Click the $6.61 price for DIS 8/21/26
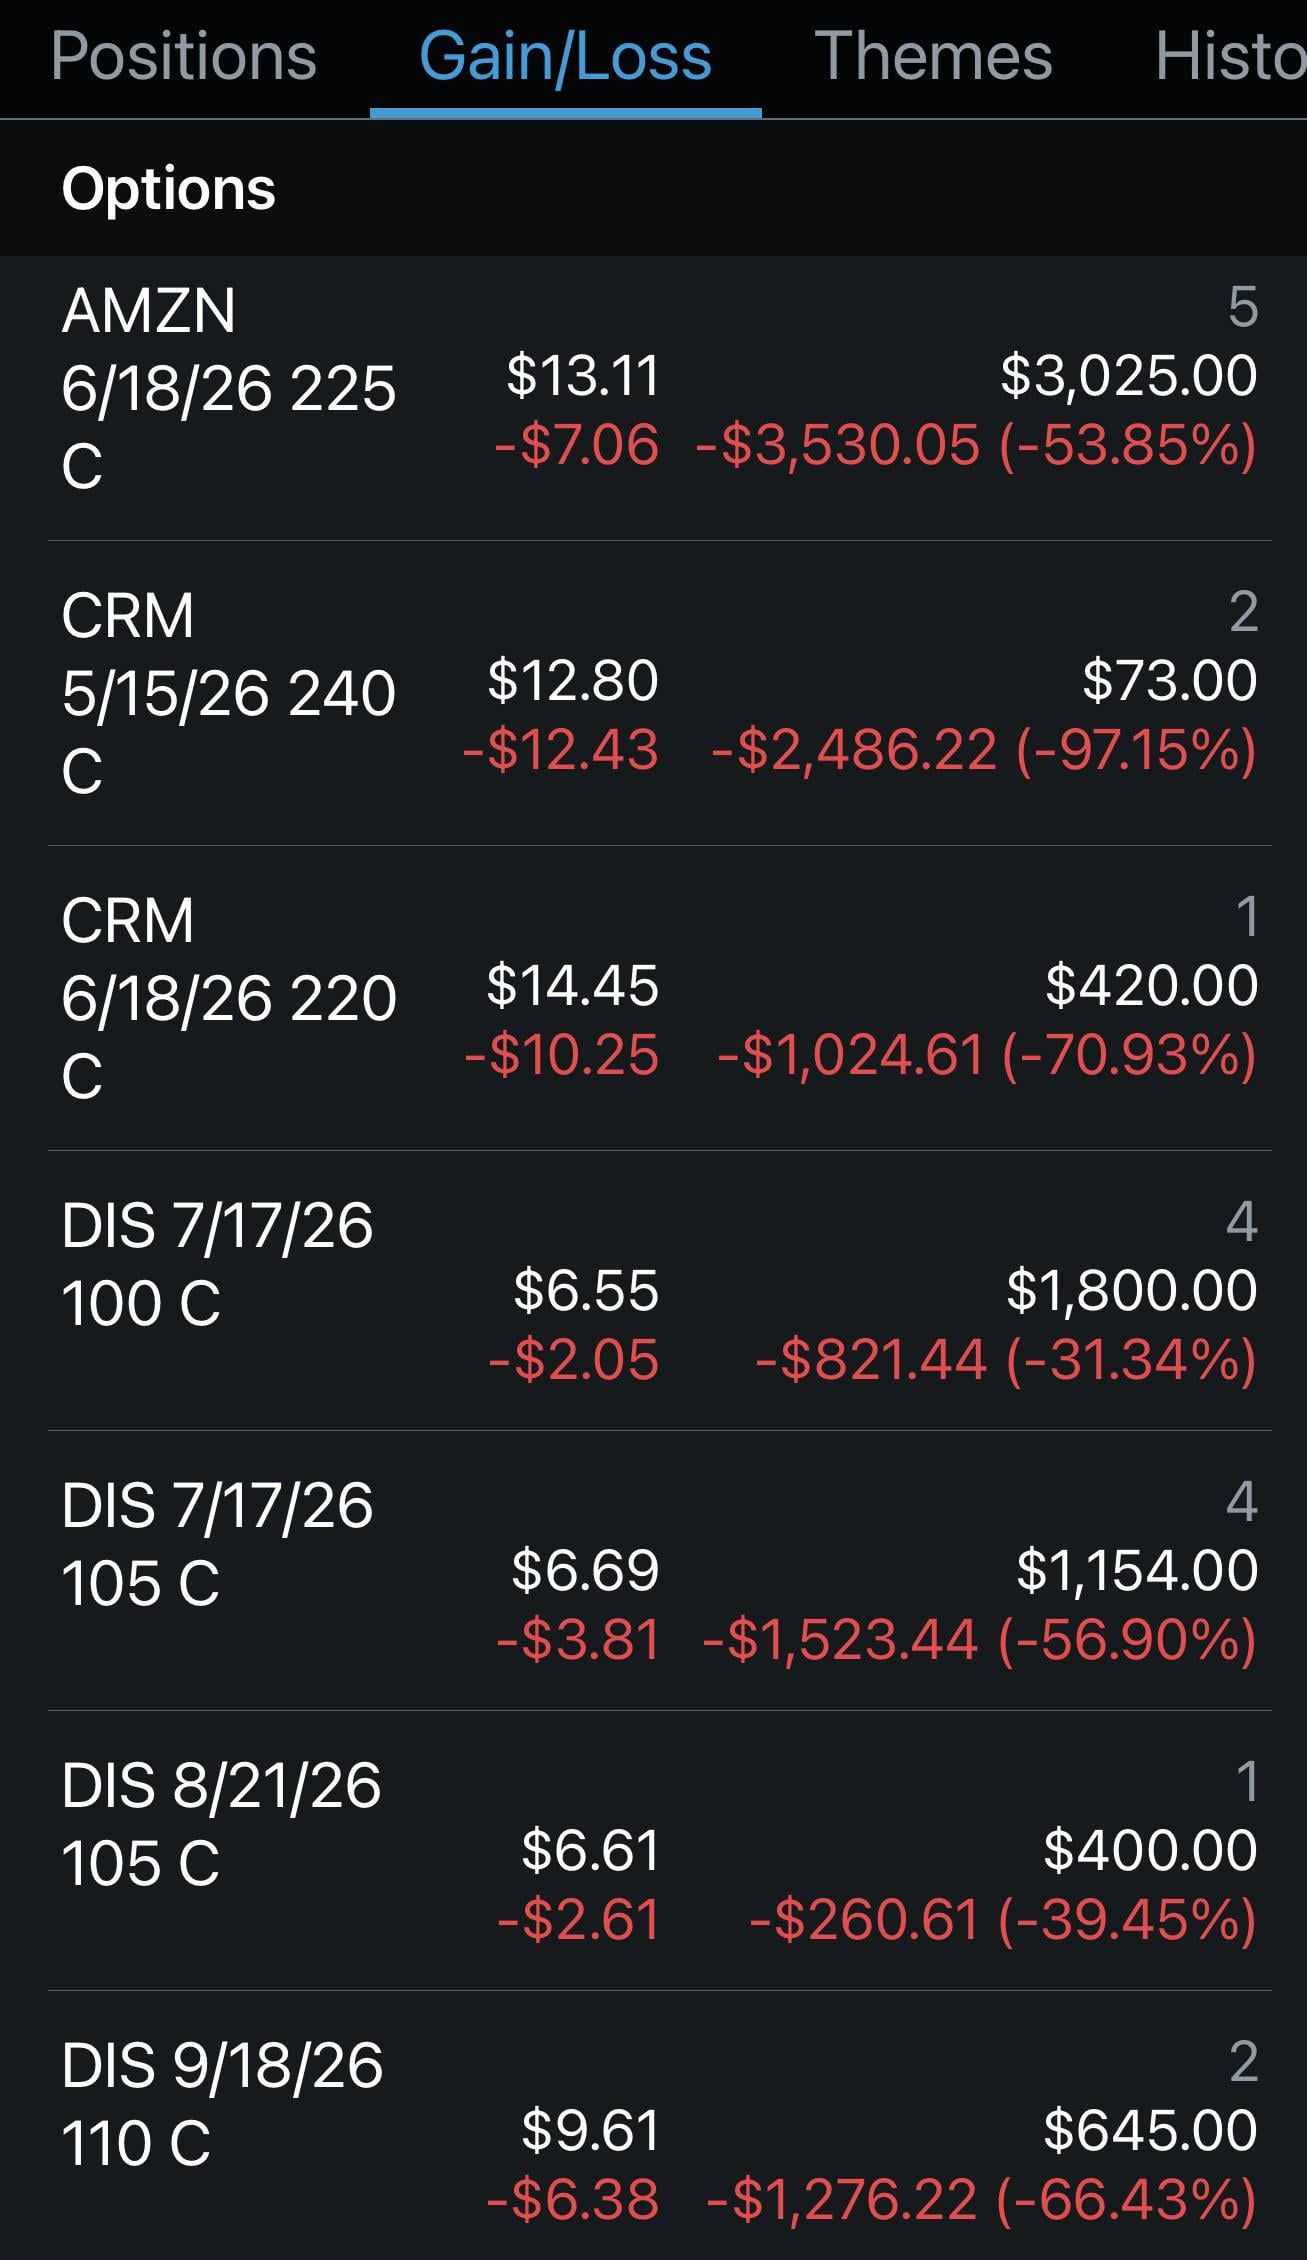The width and height of the screenshot is (1307, 2260). 590,1850
